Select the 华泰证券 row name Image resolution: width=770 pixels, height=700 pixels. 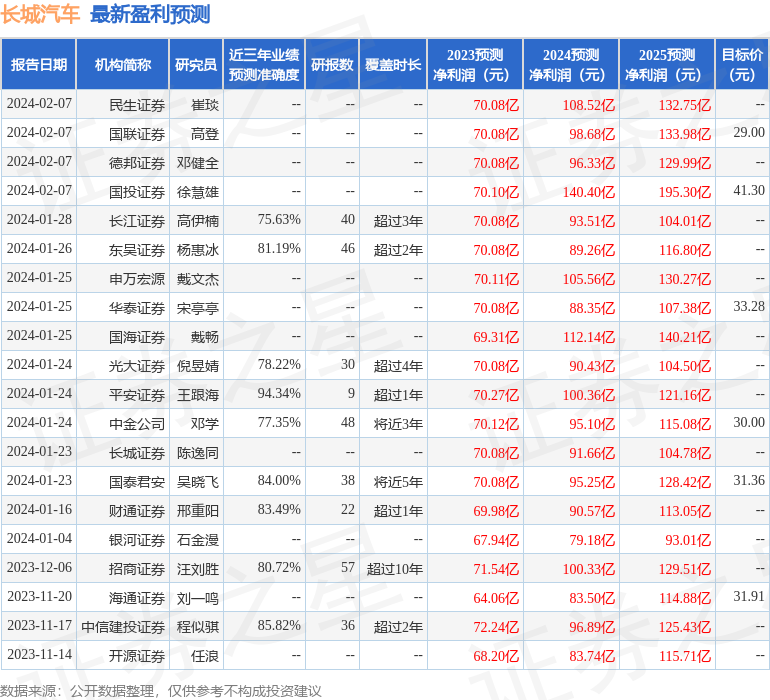pyautogui.click(x=137, y=308)
